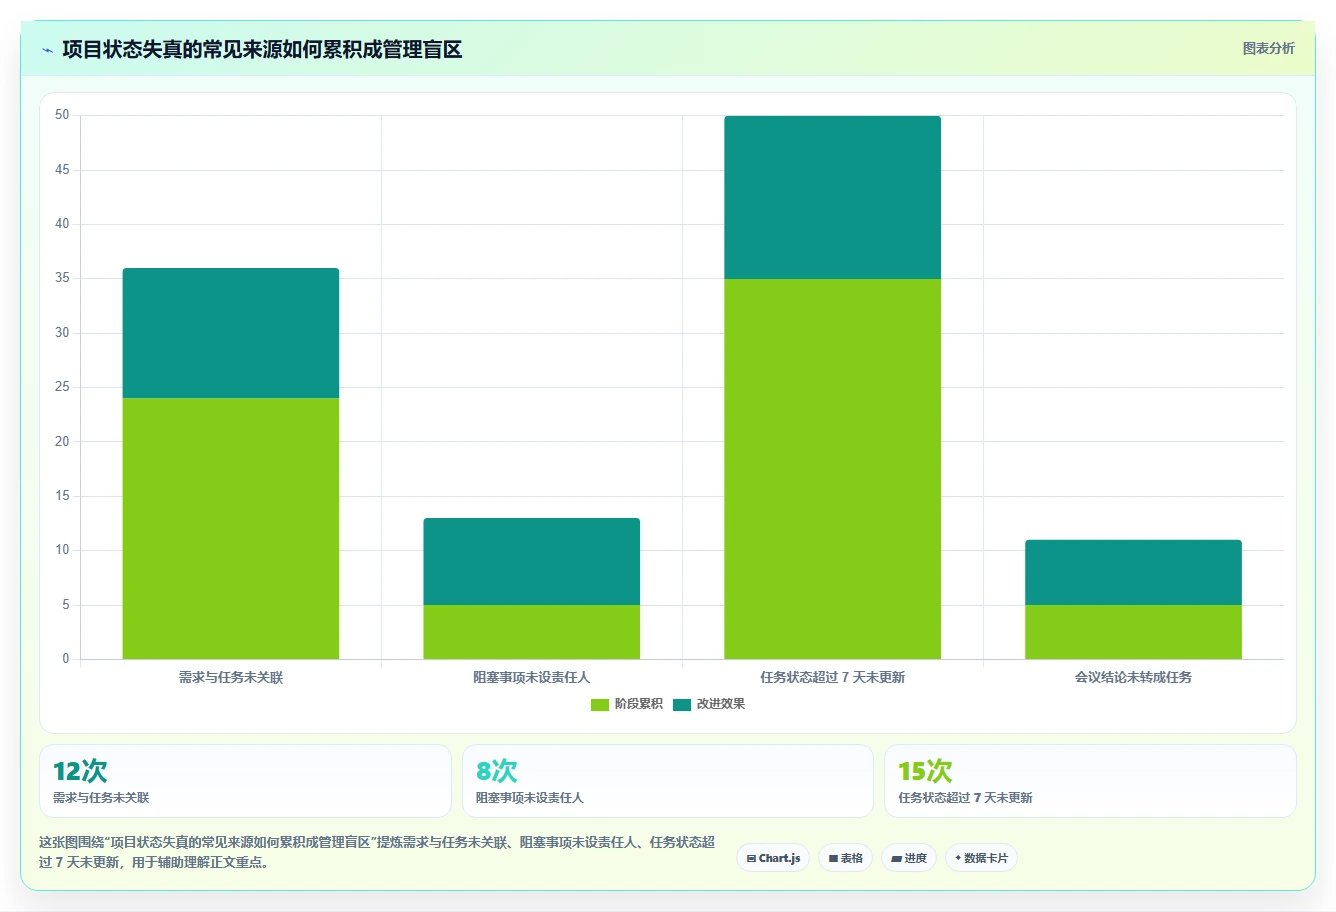Toggle the 阶段累积 legend item

click(627, 704)
